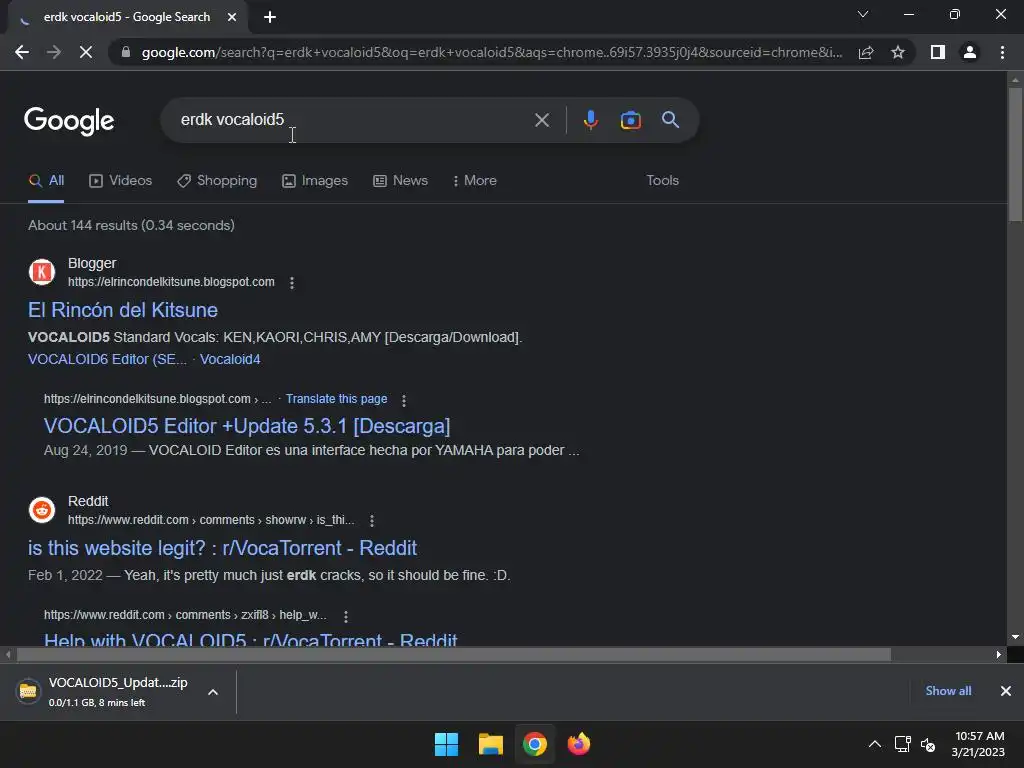Share this page via address bar icon
The height and width of the screenshot is (768, 1024).
click(866, 52)
